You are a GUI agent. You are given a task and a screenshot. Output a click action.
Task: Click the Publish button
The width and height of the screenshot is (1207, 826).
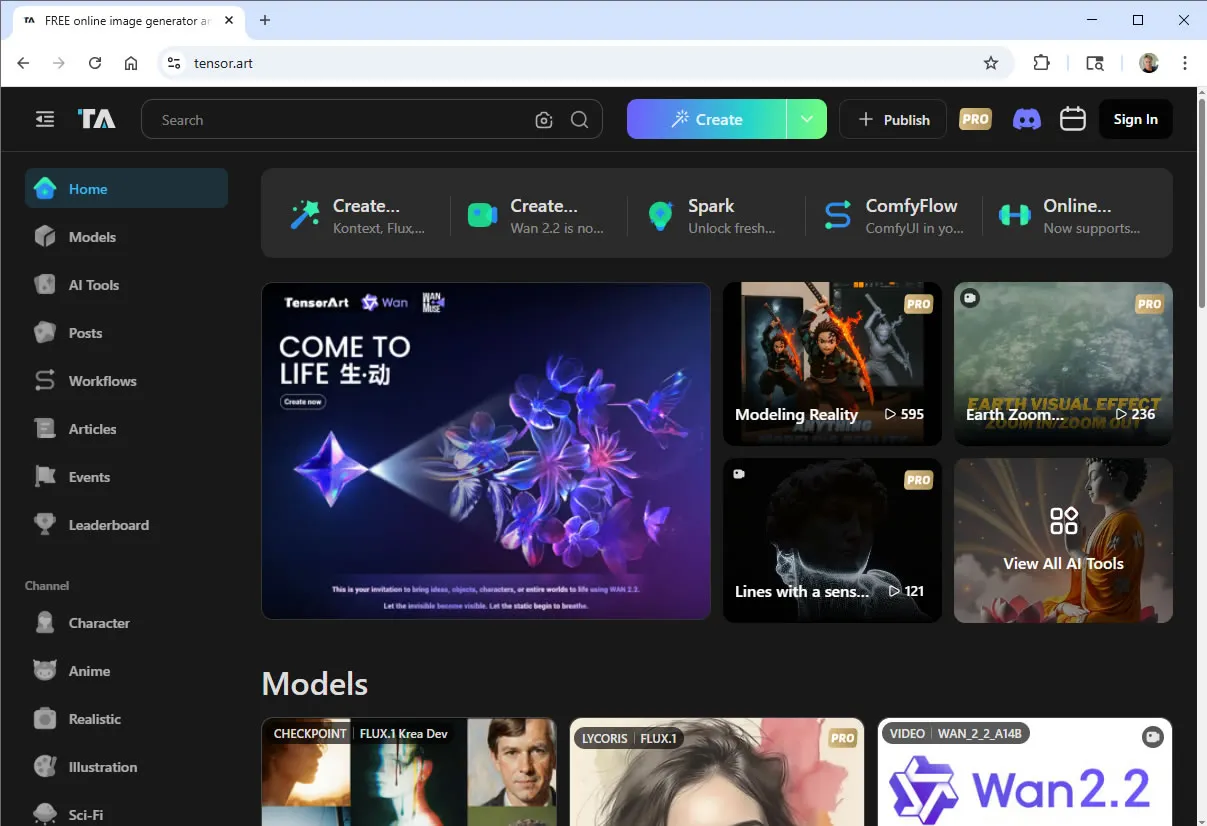893,119
